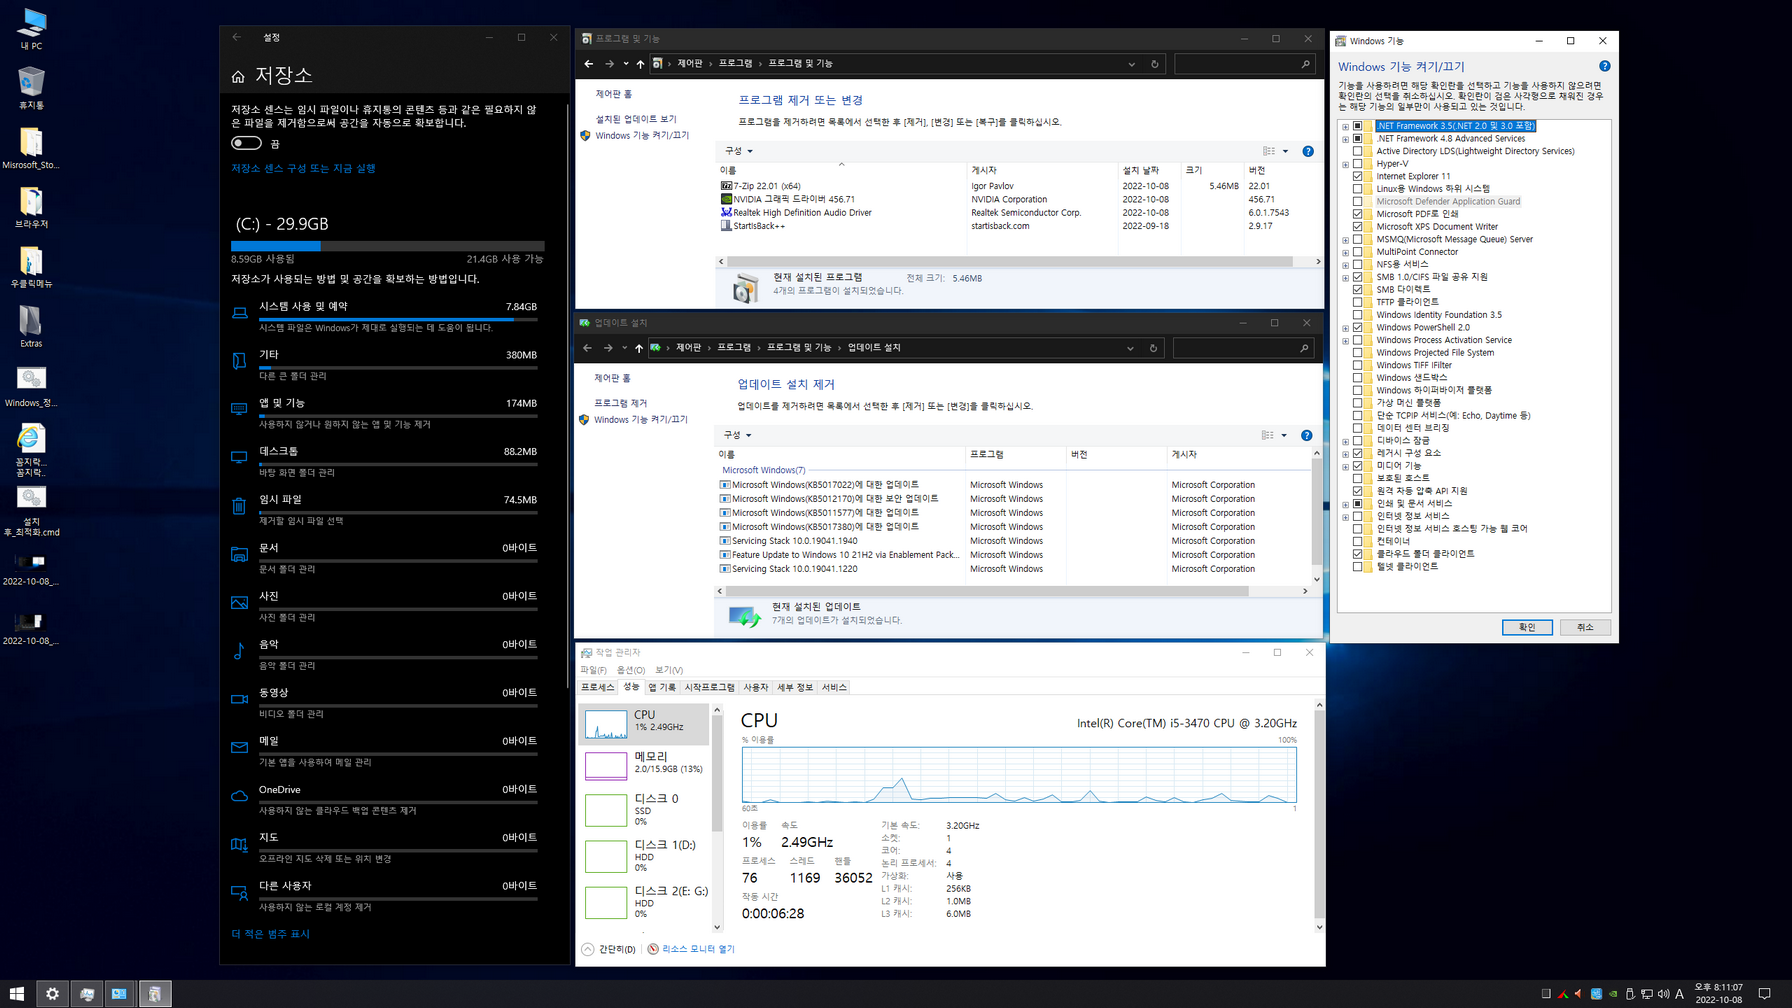This screenshot has height=1008, width=1792.
Task: Check the Windows 샌드박스 checkbox
Action: (x=1357, y=378)
